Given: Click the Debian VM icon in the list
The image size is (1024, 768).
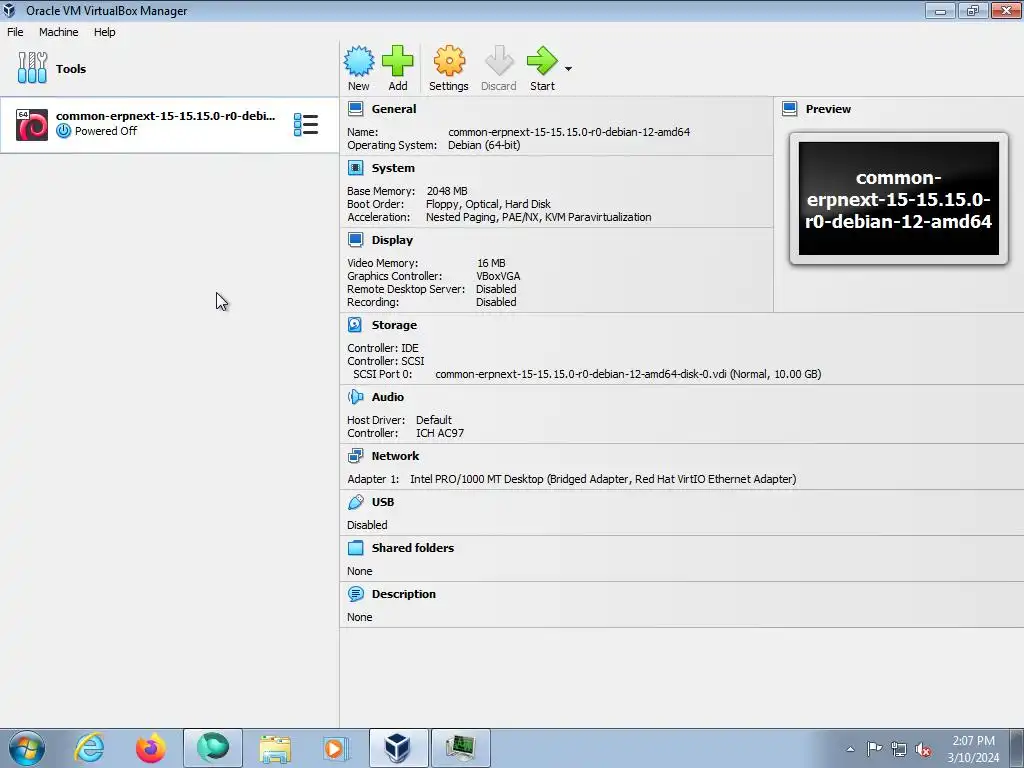Looking at the screenshot, I should coord(32,124).
